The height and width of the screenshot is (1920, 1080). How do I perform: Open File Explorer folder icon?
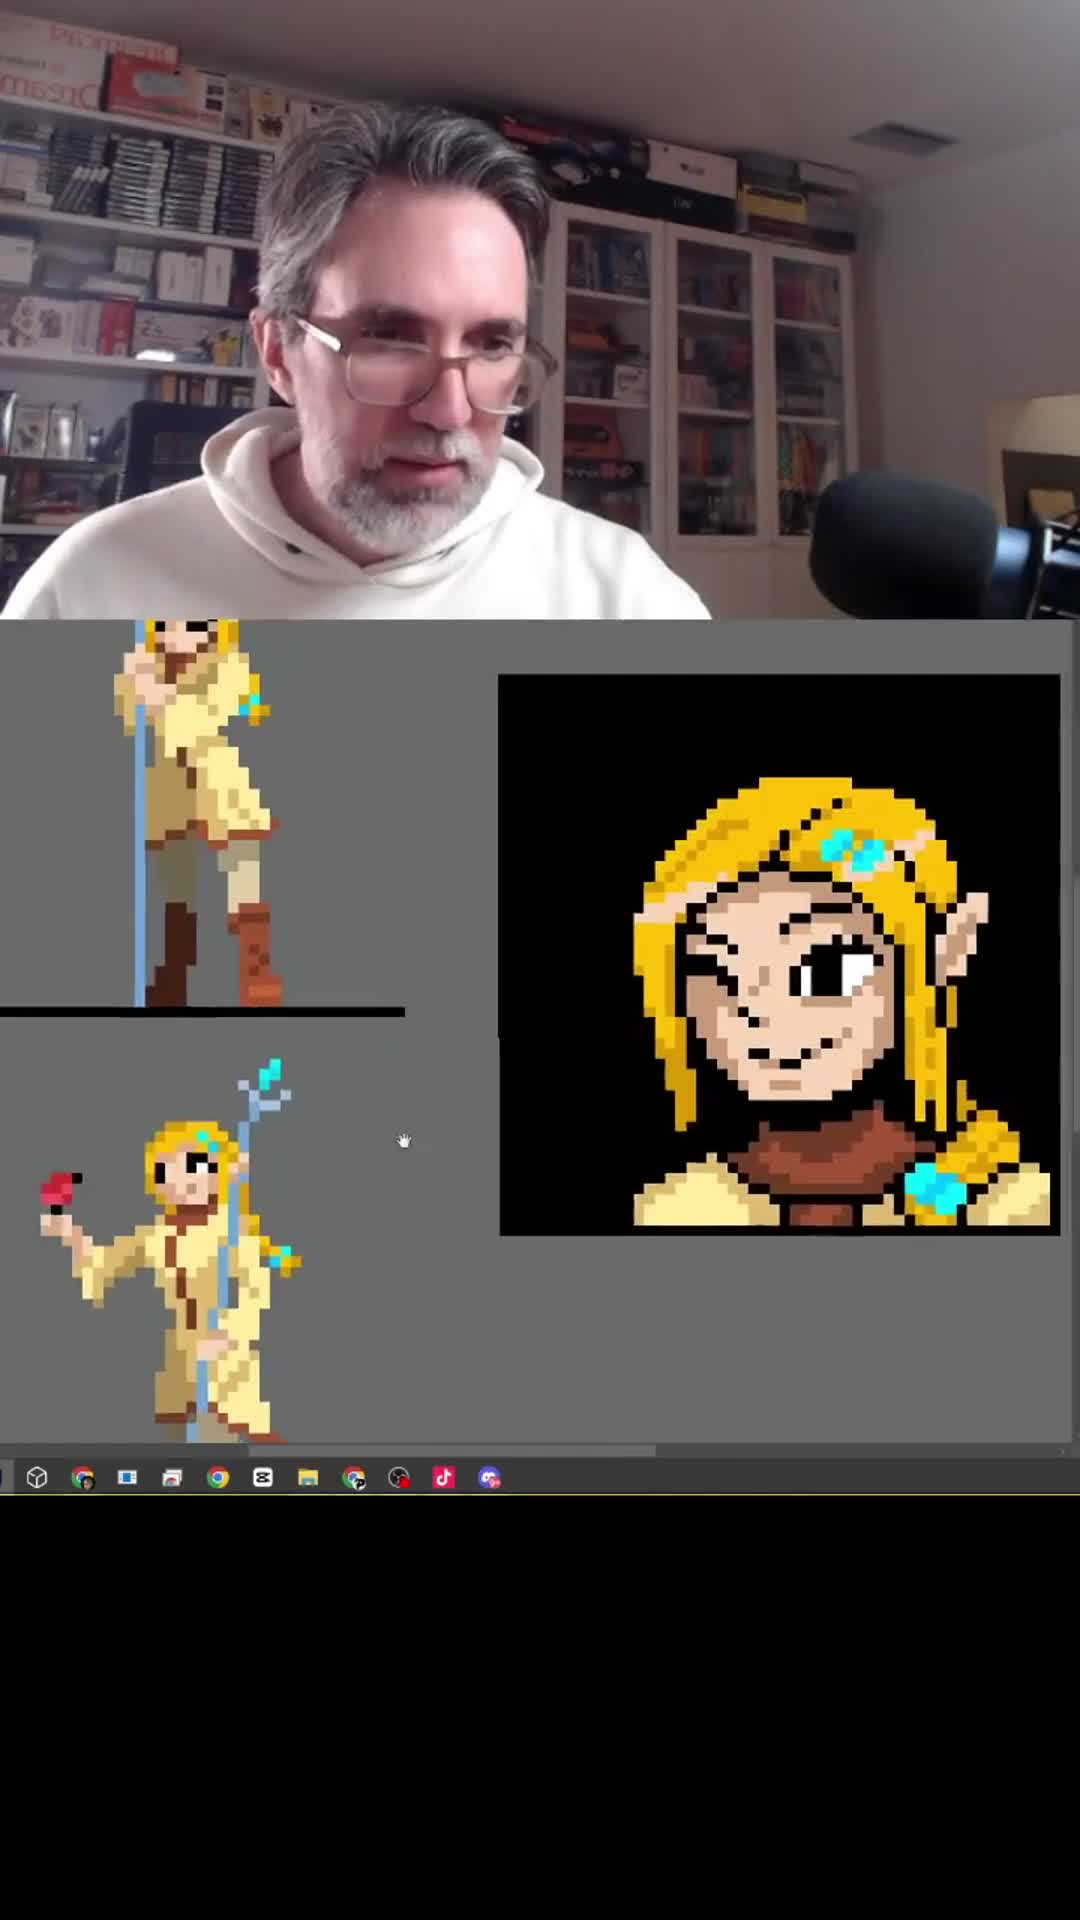pyautogui.click(x=308, y=1477)
